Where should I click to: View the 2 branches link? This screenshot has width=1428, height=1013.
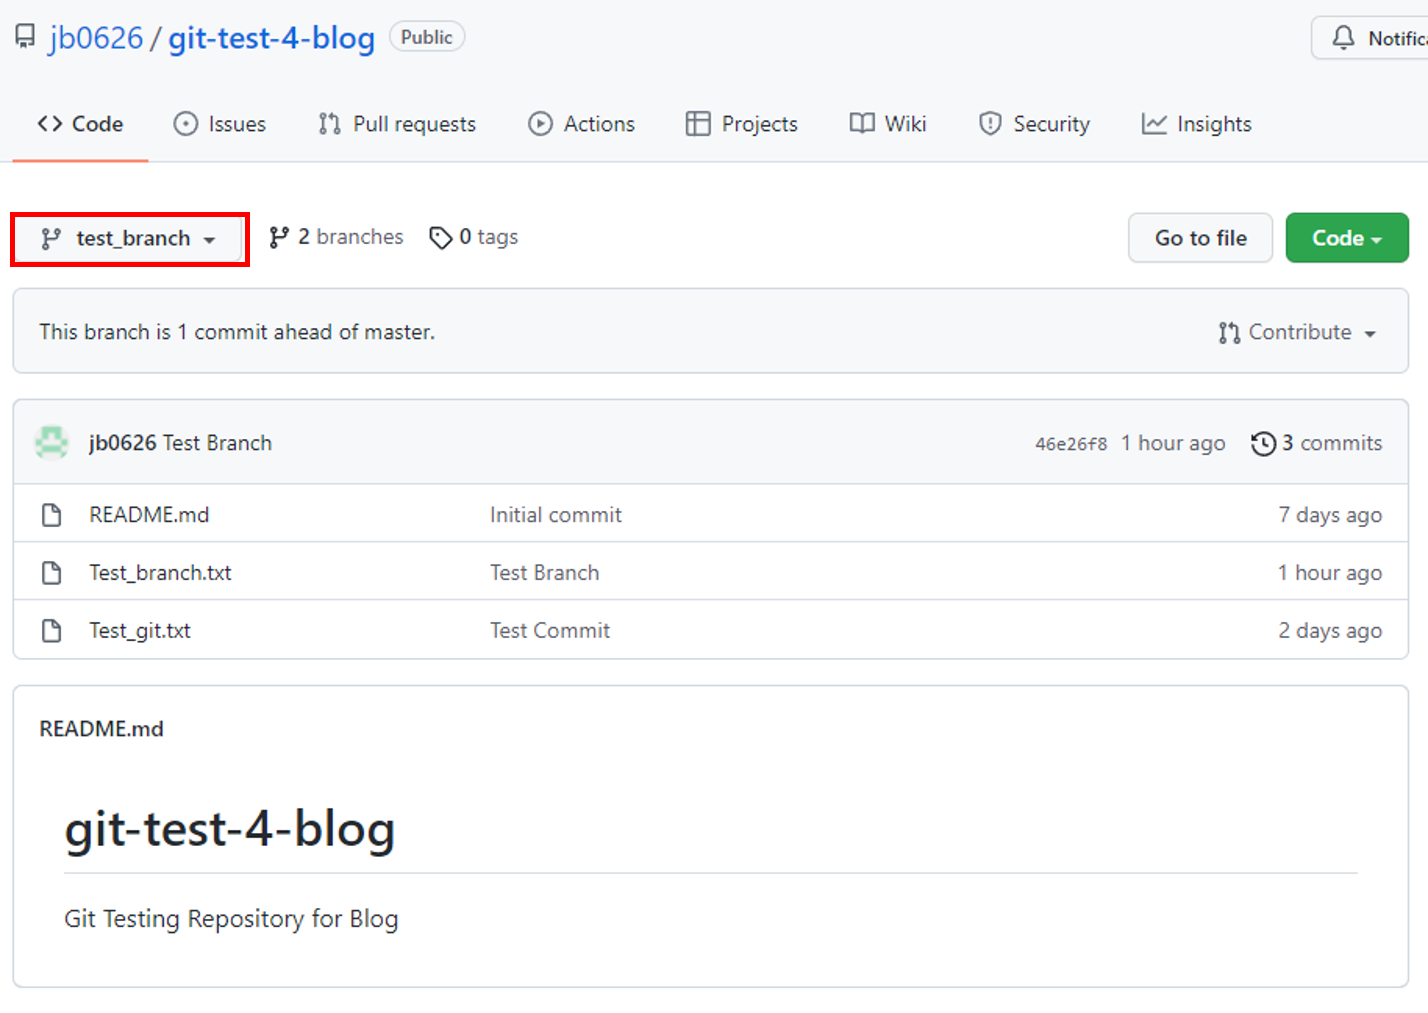pyautogui.click(x=336, y=237)
